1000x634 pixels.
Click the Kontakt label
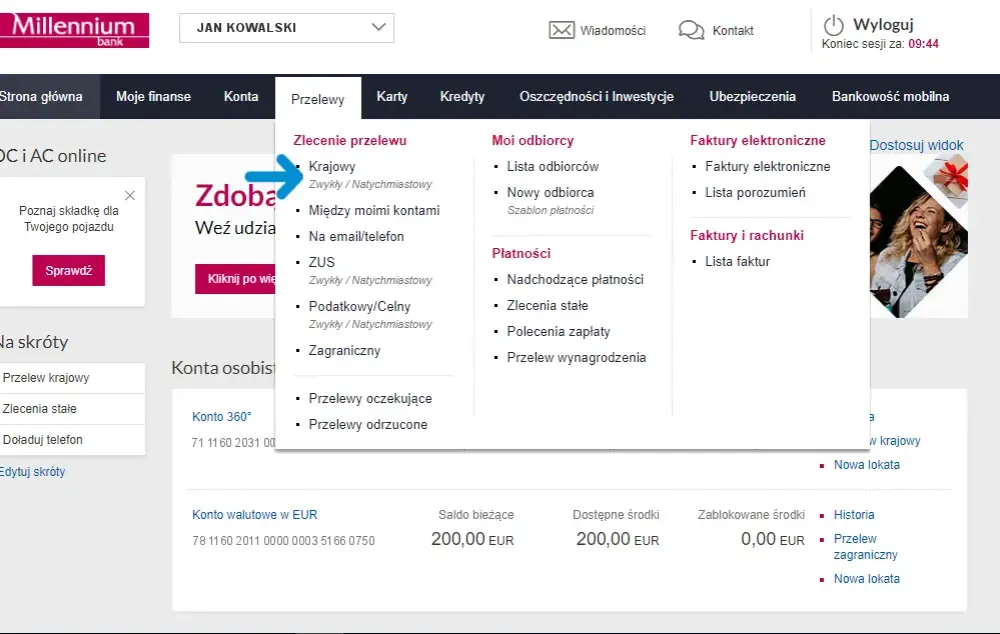pyautogui.click(x=733, y=31)
